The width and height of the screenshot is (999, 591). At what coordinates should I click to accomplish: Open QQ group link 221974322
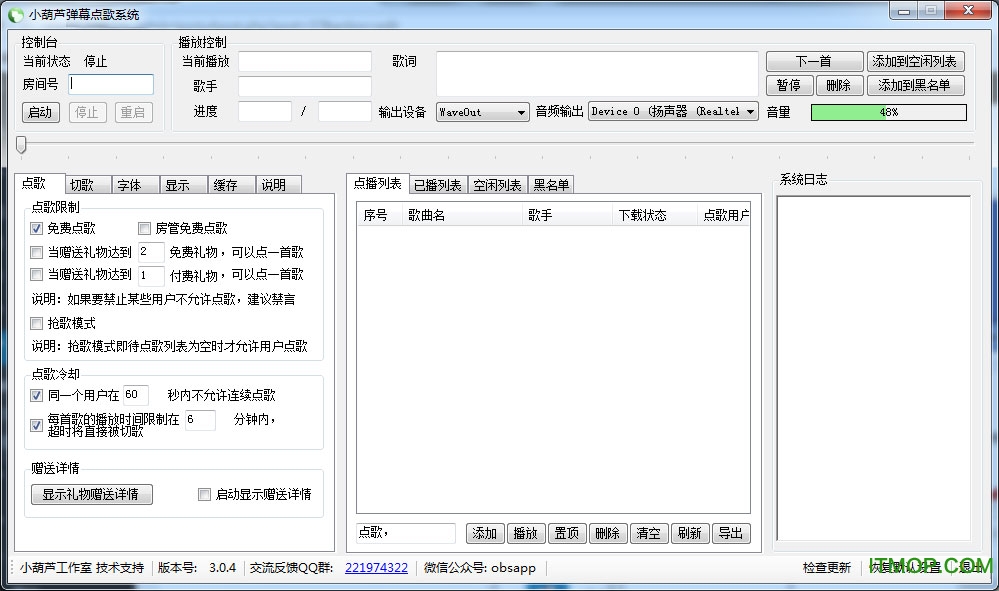pos(376,566)
